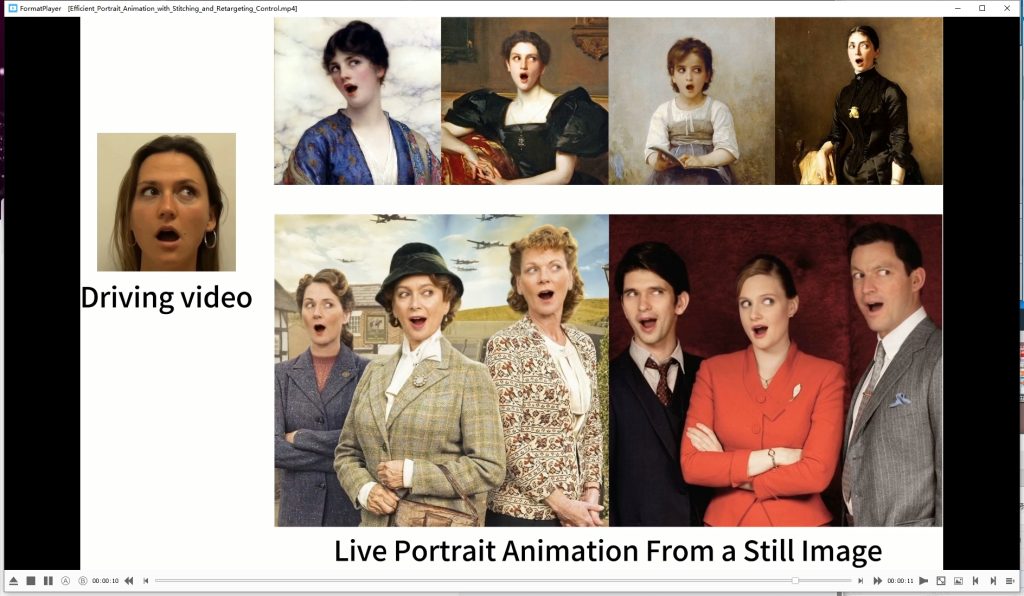This screenshot has height=596, width=1024.
Task: Toggle fullscreen mode
Action: (941, 581)
